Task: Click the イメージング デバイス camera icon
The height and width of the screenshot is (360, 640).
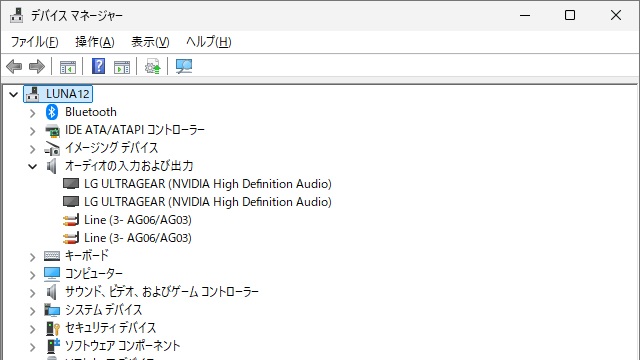Action: (52, 148)
